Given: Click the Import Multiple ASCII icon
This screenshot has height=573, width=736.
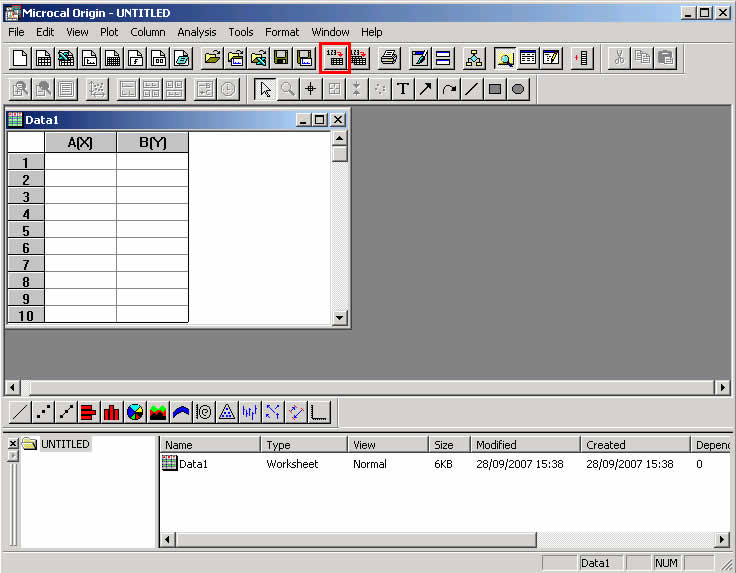Looking at the screenshot, I should point(359,58).
